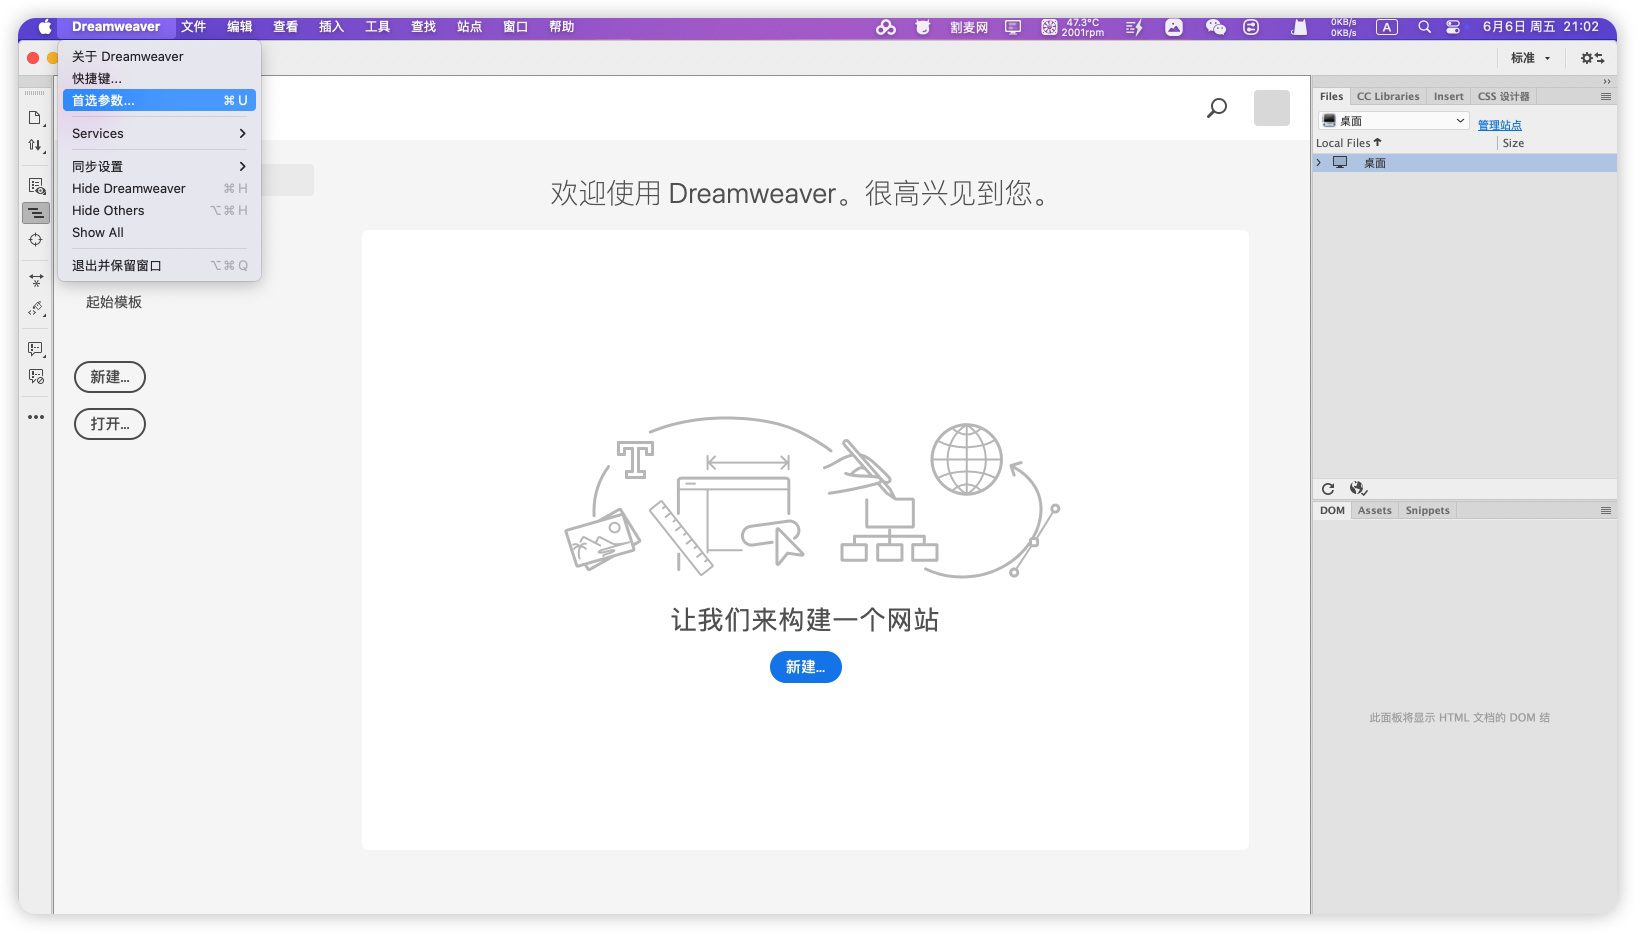Toggle the sync settings gear icon
Image resolution: width=1635 pixels, height=932 pixels.
(x=1592, y=58)
